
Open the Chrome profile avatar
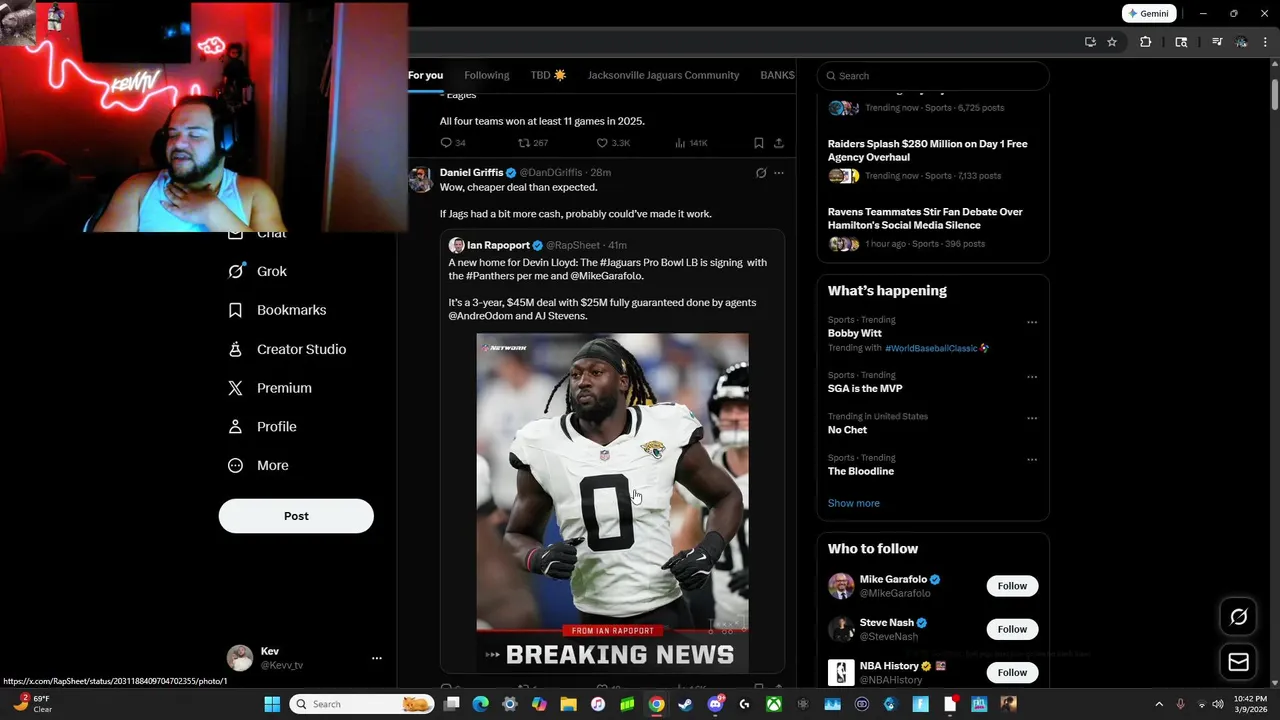pyautogui.click(x=1241, y=42)
